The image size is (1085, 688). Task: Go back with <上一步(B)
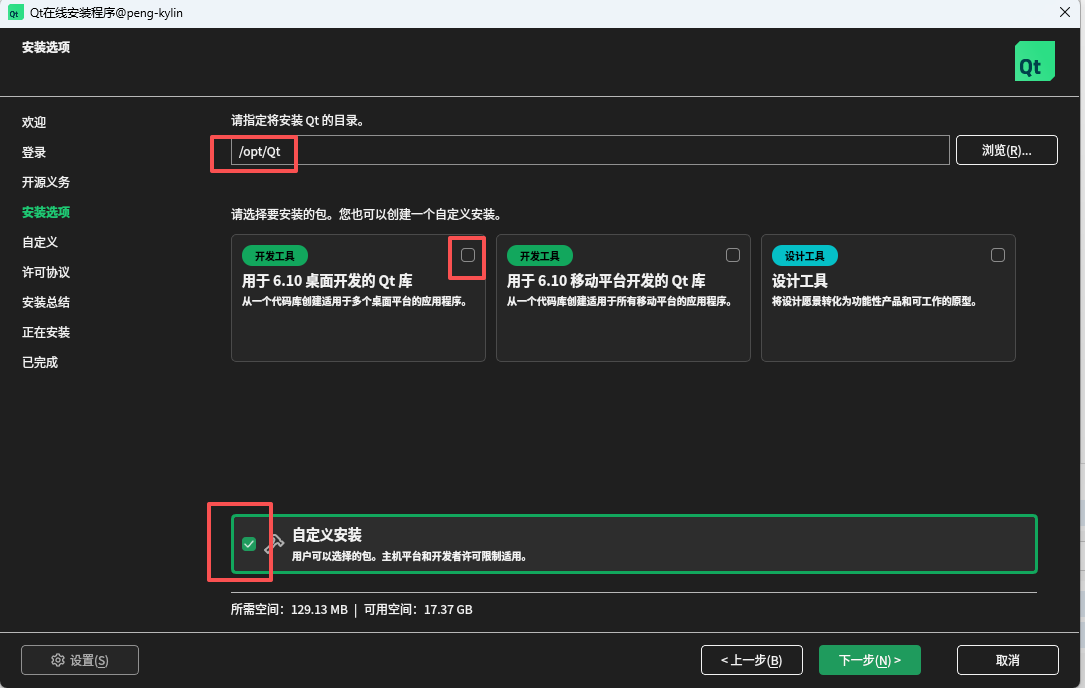[x=751, y=660]
